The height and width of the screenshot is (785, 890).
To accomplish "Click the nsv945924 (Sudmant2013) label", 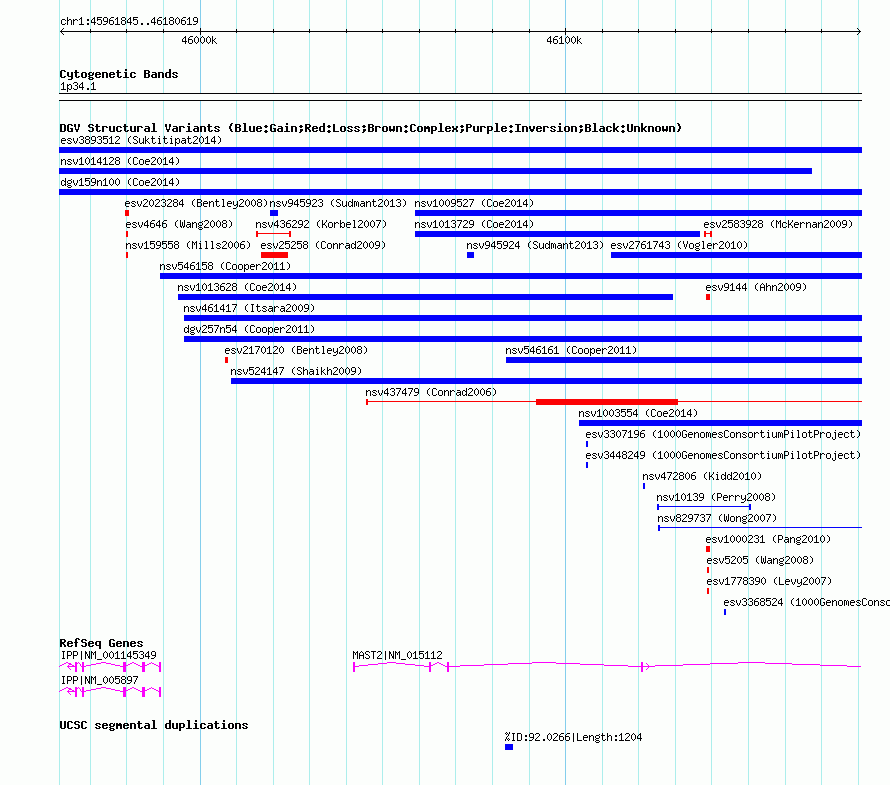I will coord(535,245).
